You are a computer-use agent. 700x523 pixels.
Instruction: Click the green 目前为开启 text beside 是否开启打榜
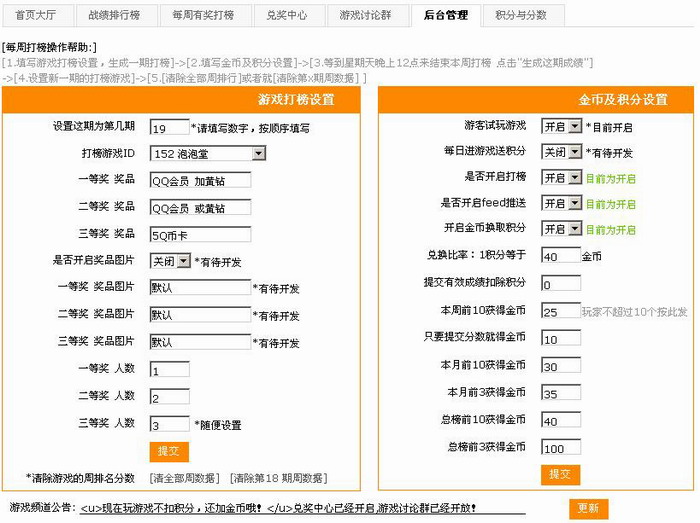[x=611, y=179]
